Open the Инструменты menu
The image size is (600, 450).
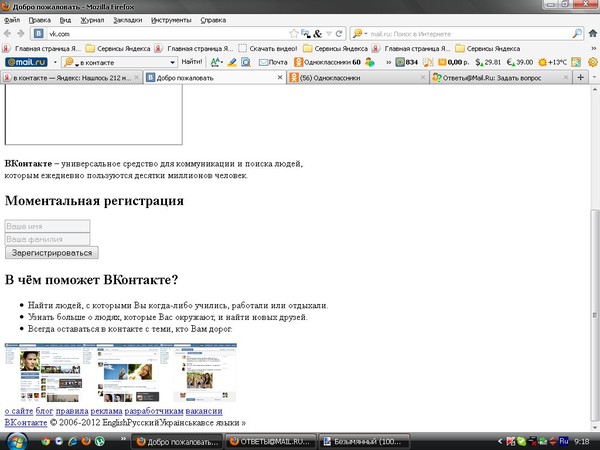pos(171,20)
